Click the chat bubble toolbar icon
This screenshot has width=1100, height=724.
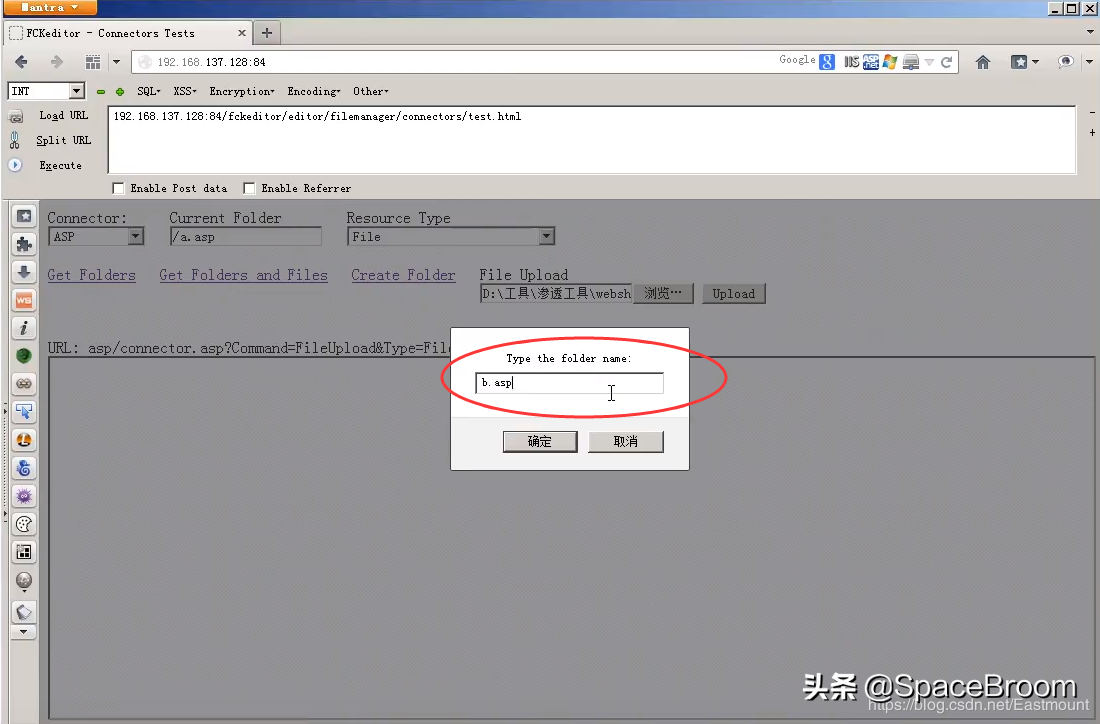point(1066,62)
